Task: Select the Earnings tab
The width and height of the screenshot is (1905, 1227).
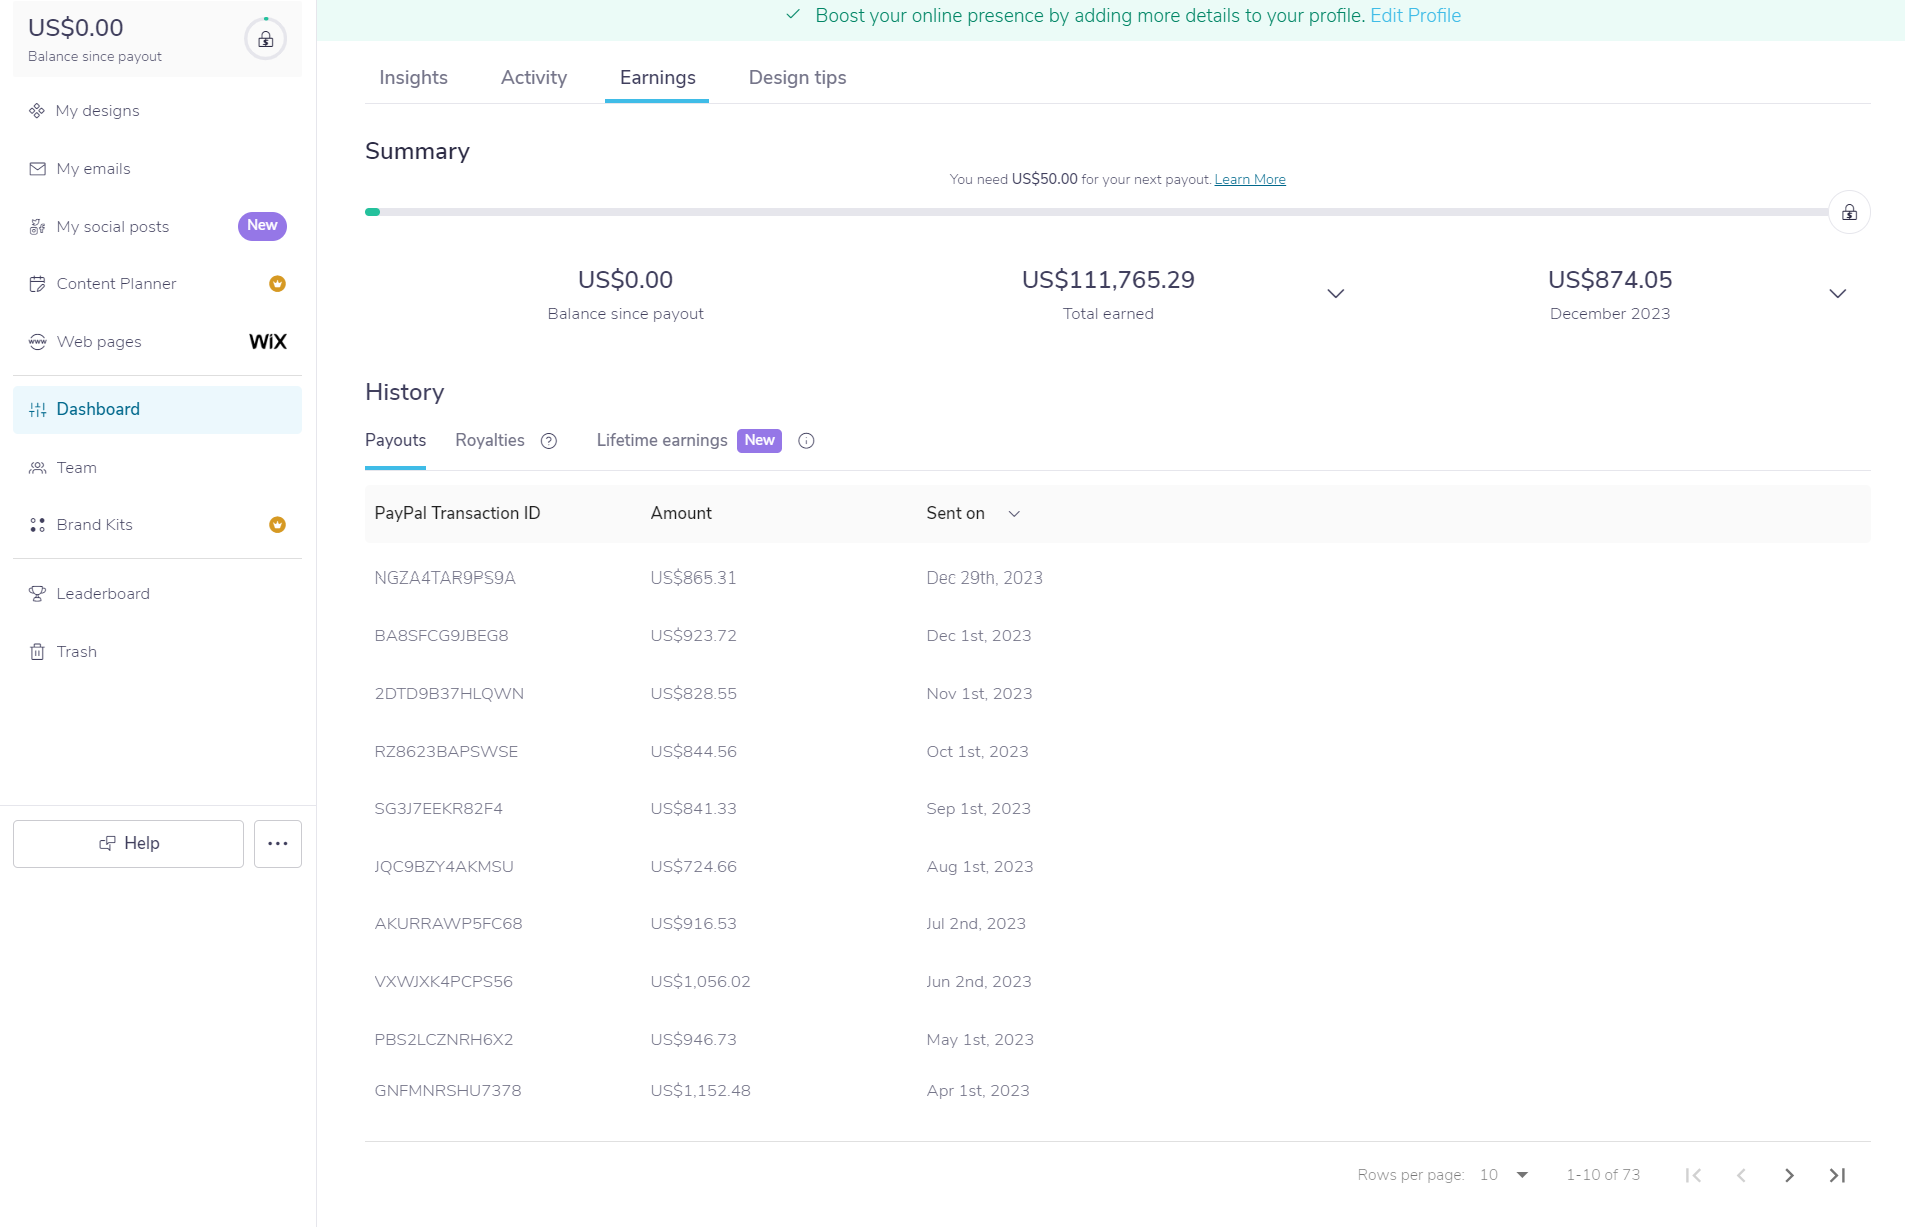Action: tap(657, 78)
